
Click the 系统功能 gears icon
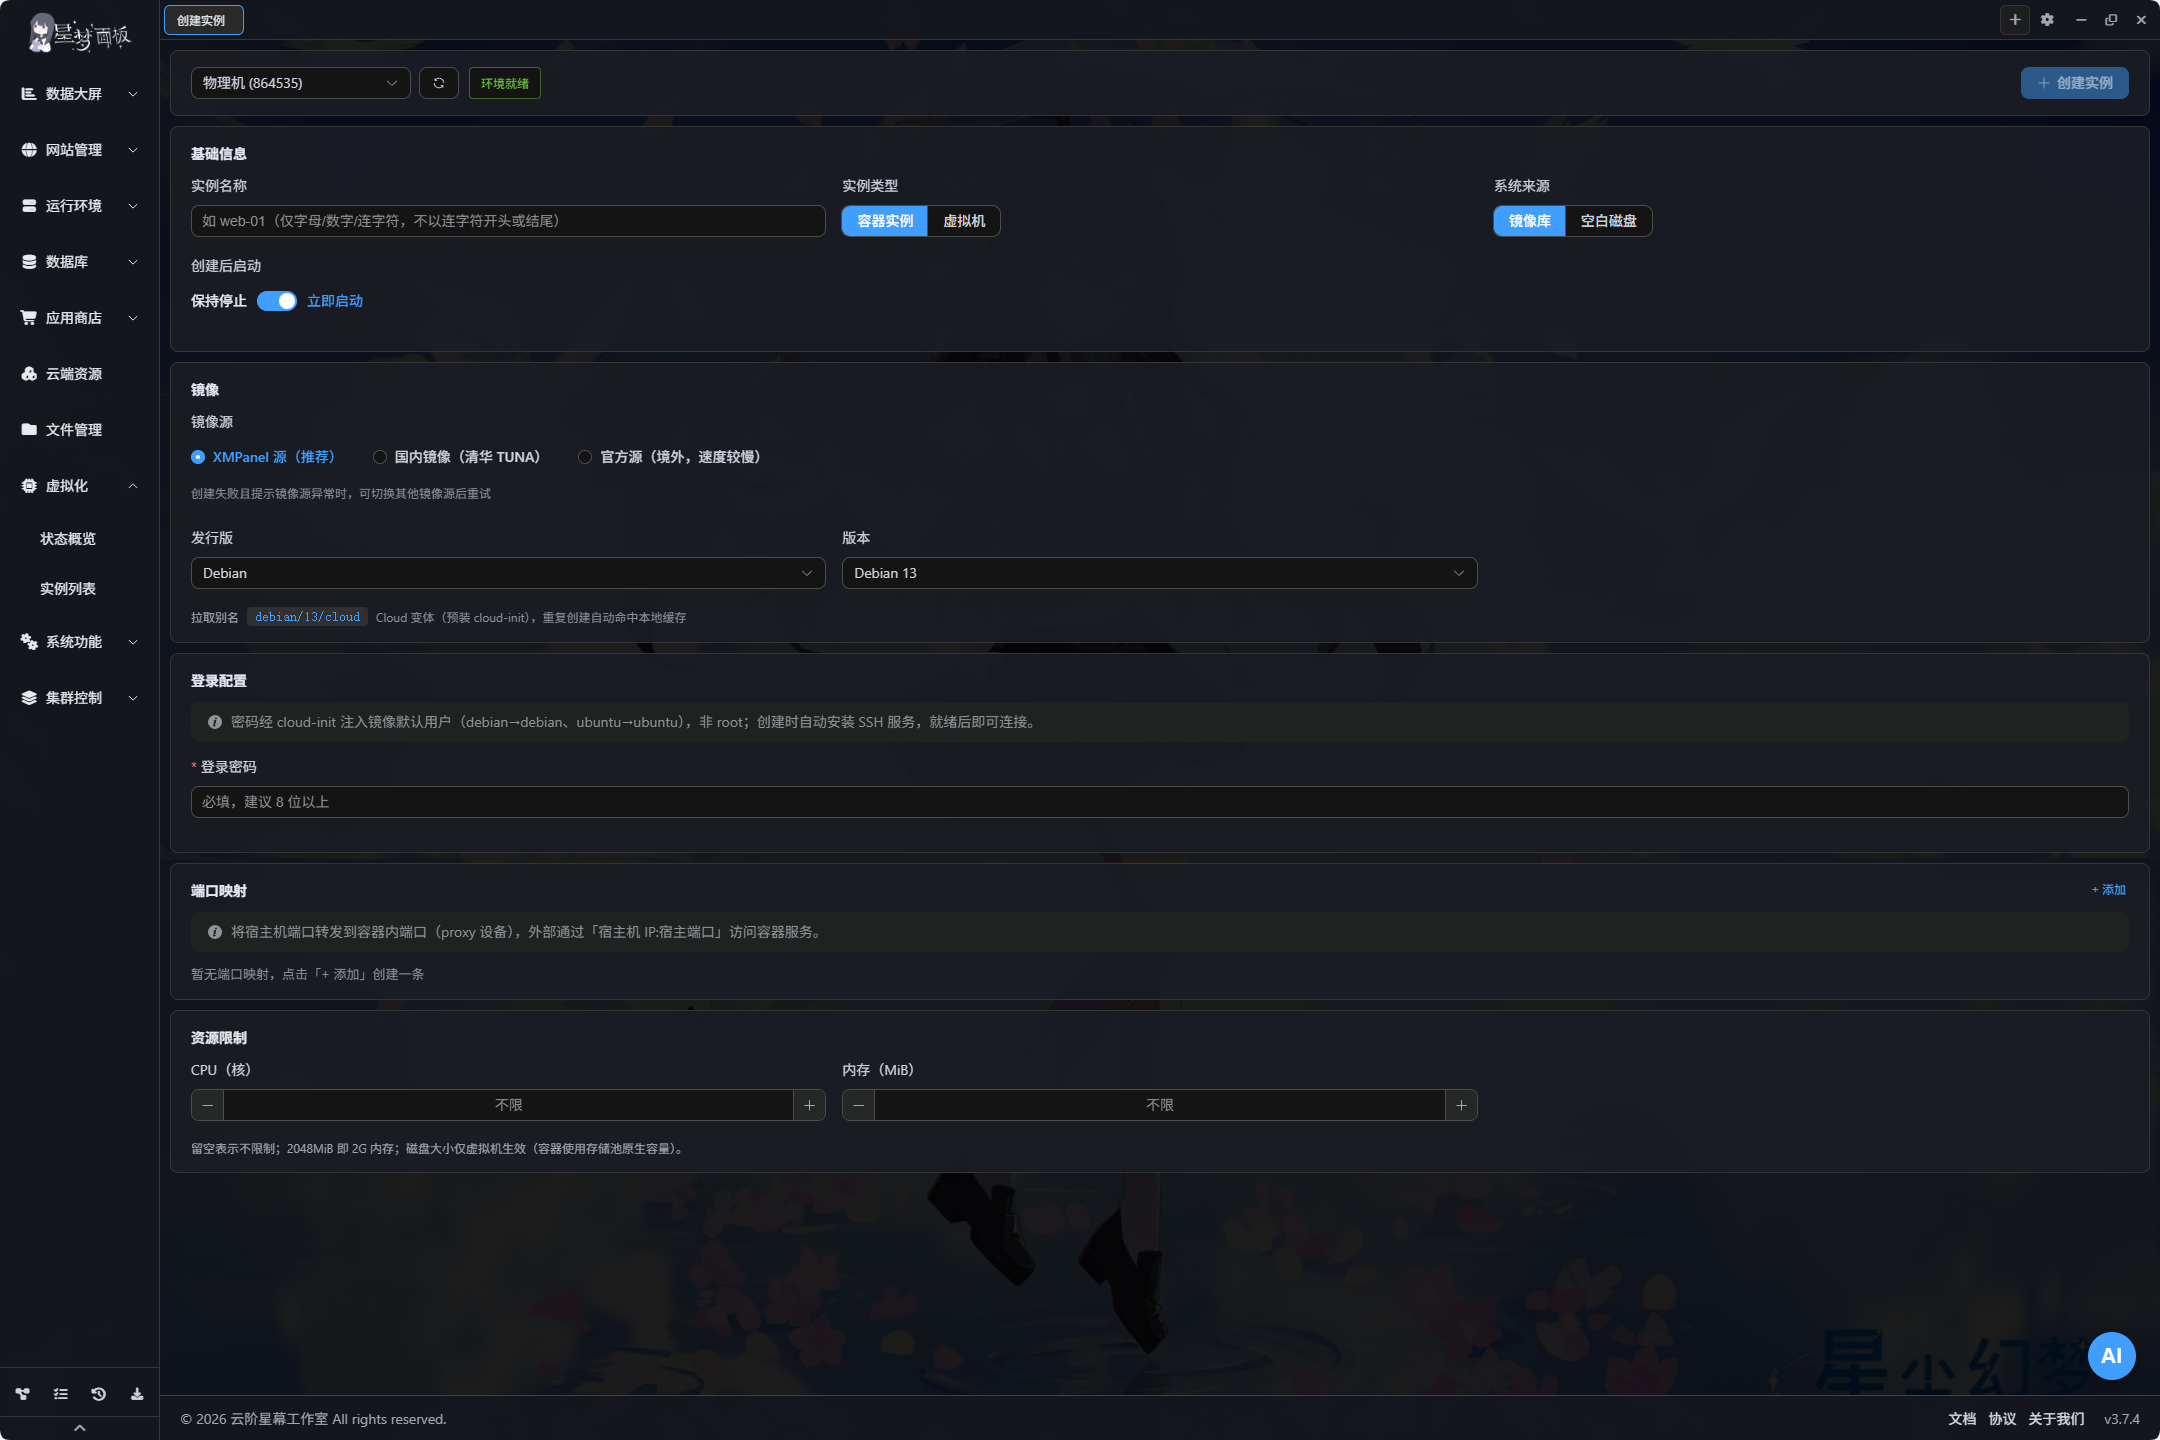click(x=29, y=642)
